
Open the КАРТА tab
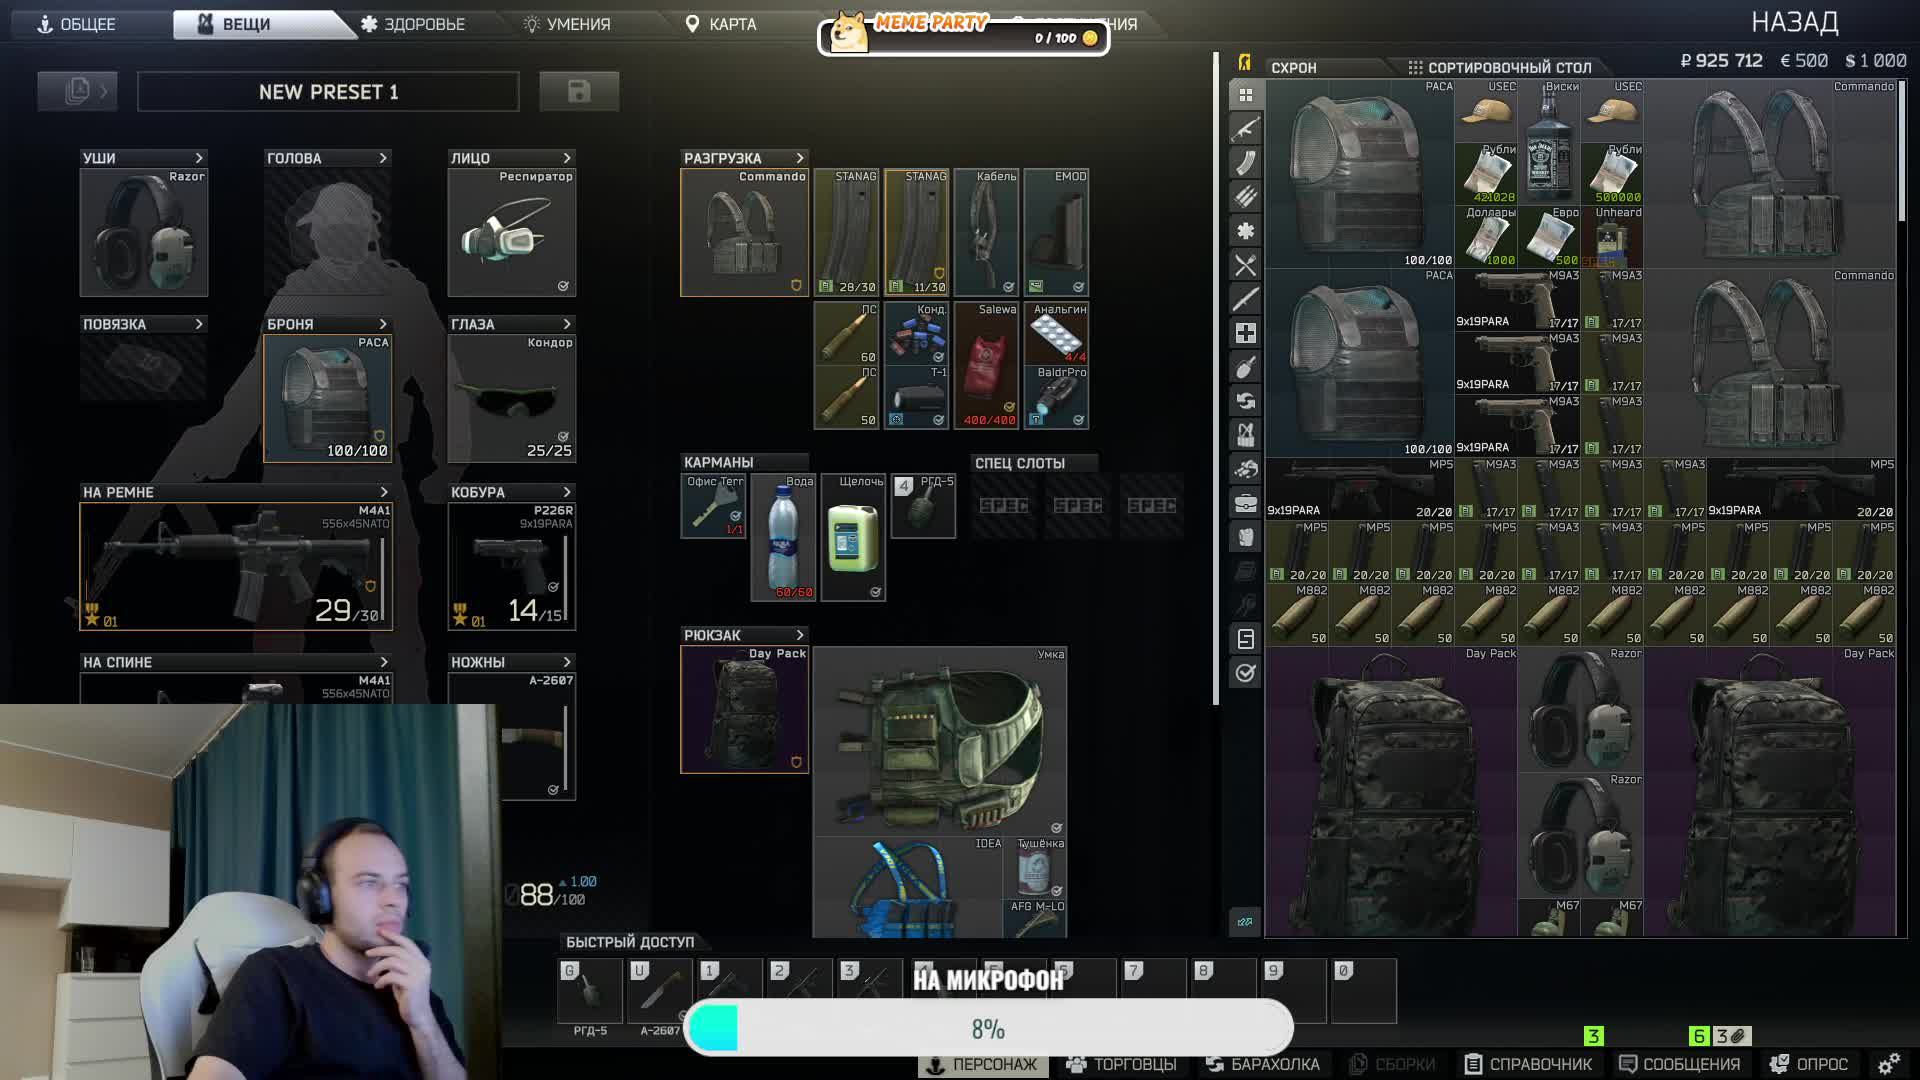(x=720, y=24)
